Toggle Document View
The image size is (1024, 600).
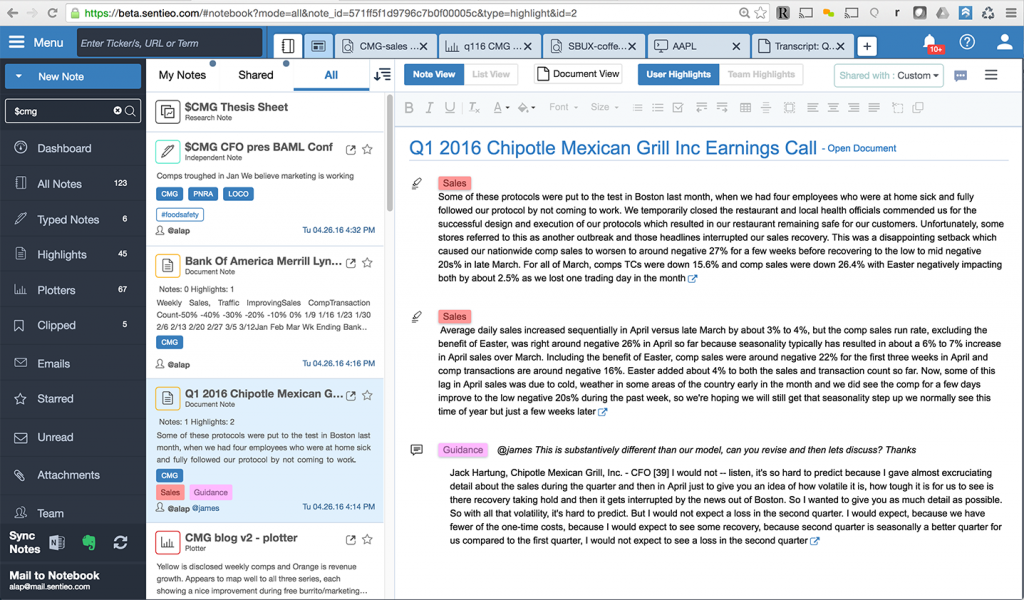tap(578, 74)
